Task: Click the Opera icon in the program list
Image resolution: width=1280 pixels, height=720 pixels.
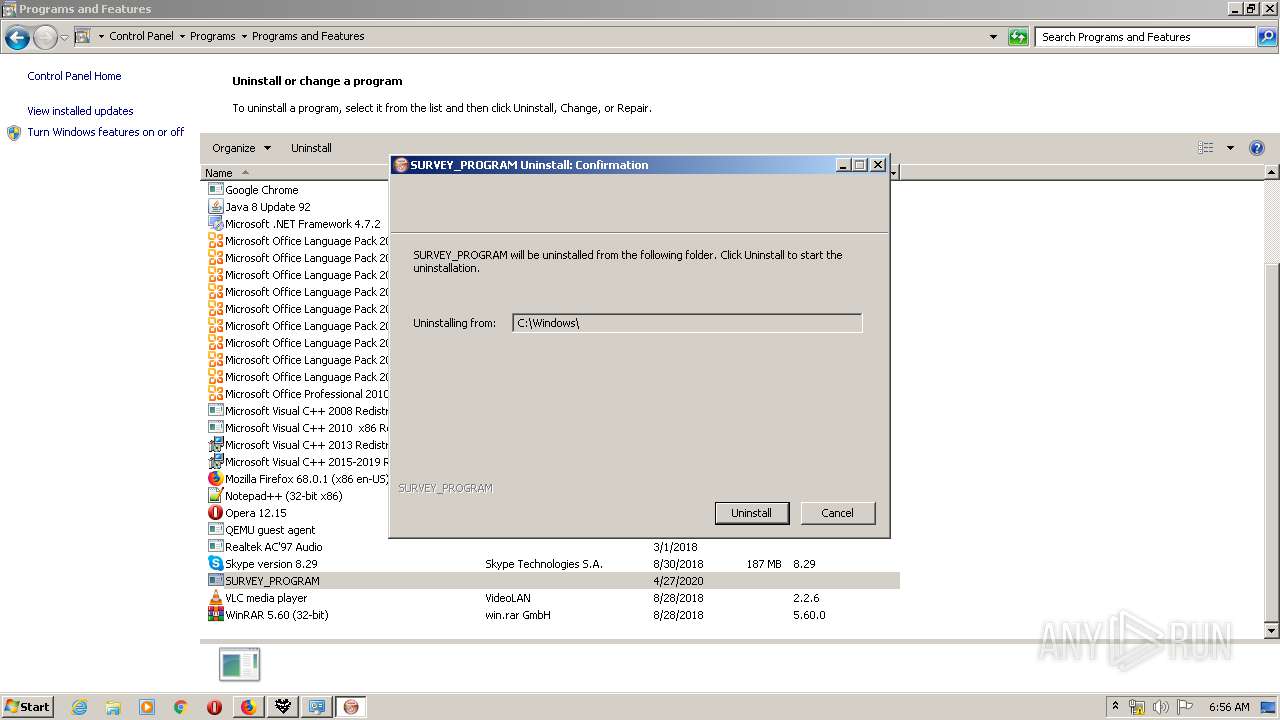Action: point(215,513)
